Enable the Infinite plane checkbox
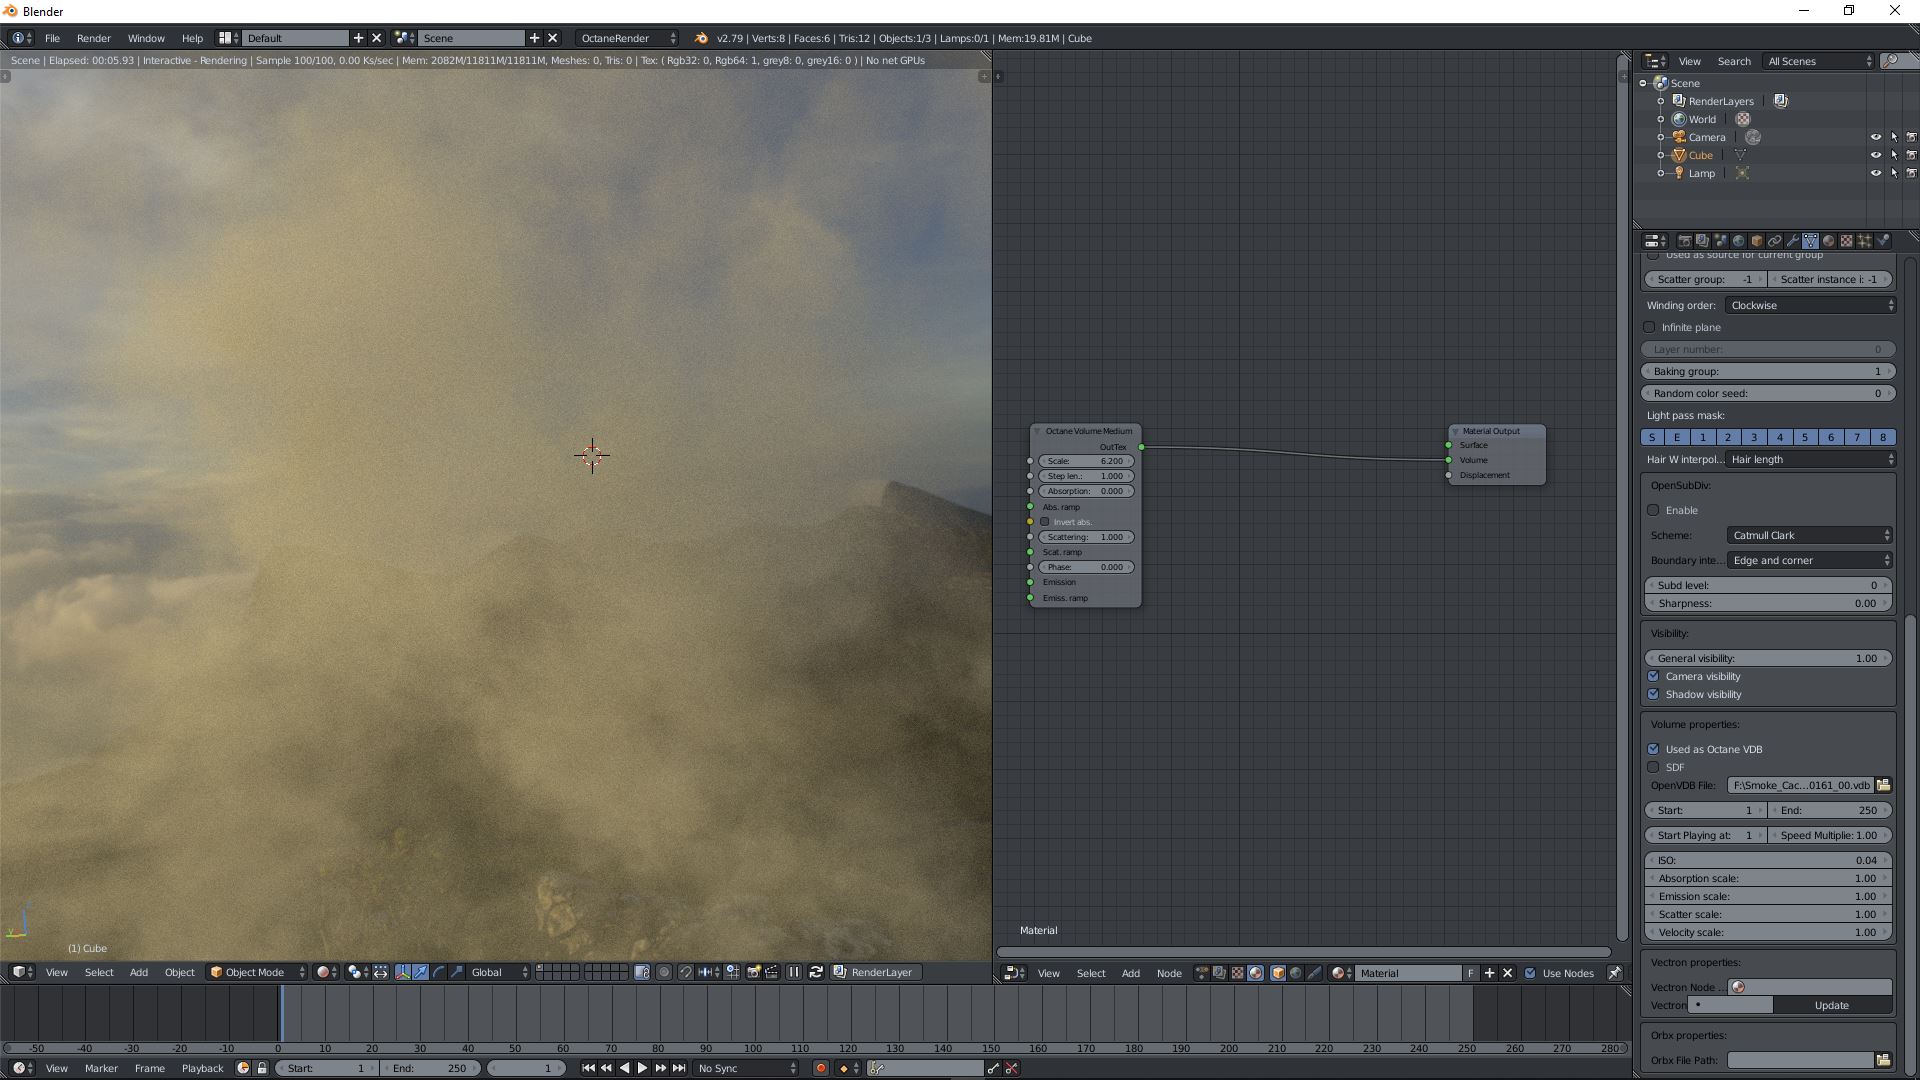Image resolution: width=1920 pixels, height=1080 pixels. click(1649, 327)
